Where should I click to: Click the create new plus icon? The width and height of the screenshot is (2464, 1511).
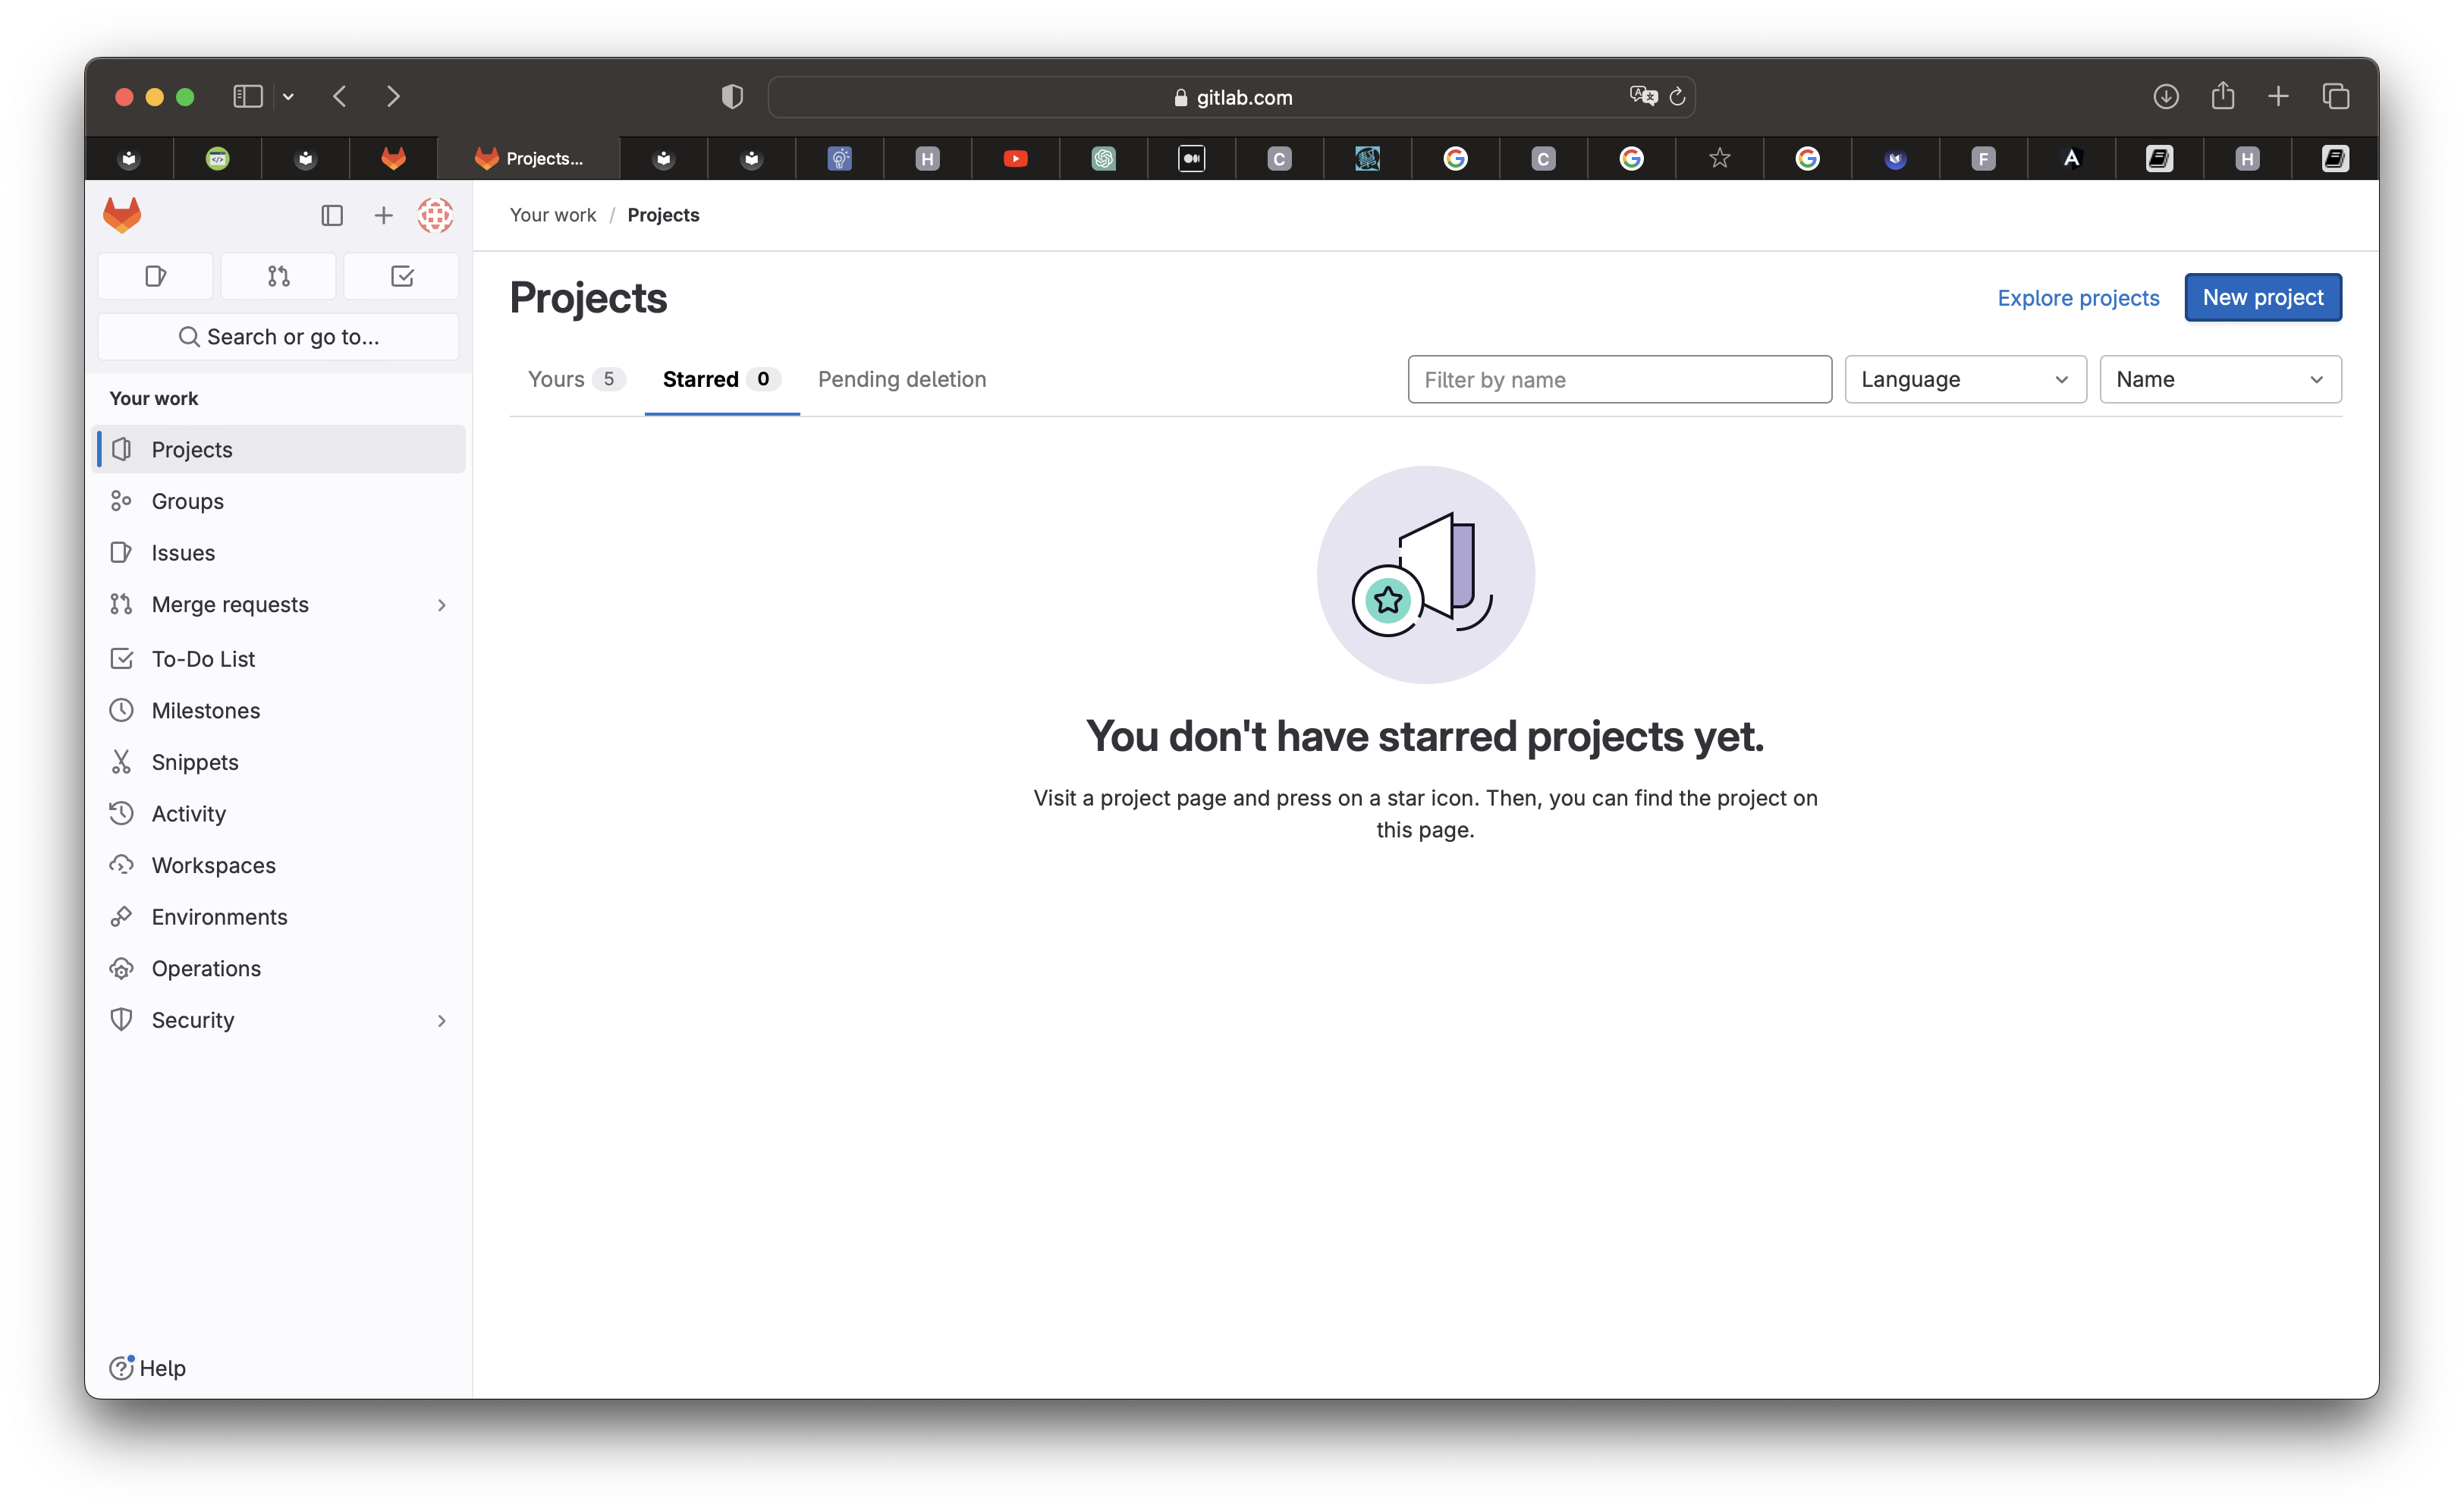[x=383, y=215]
